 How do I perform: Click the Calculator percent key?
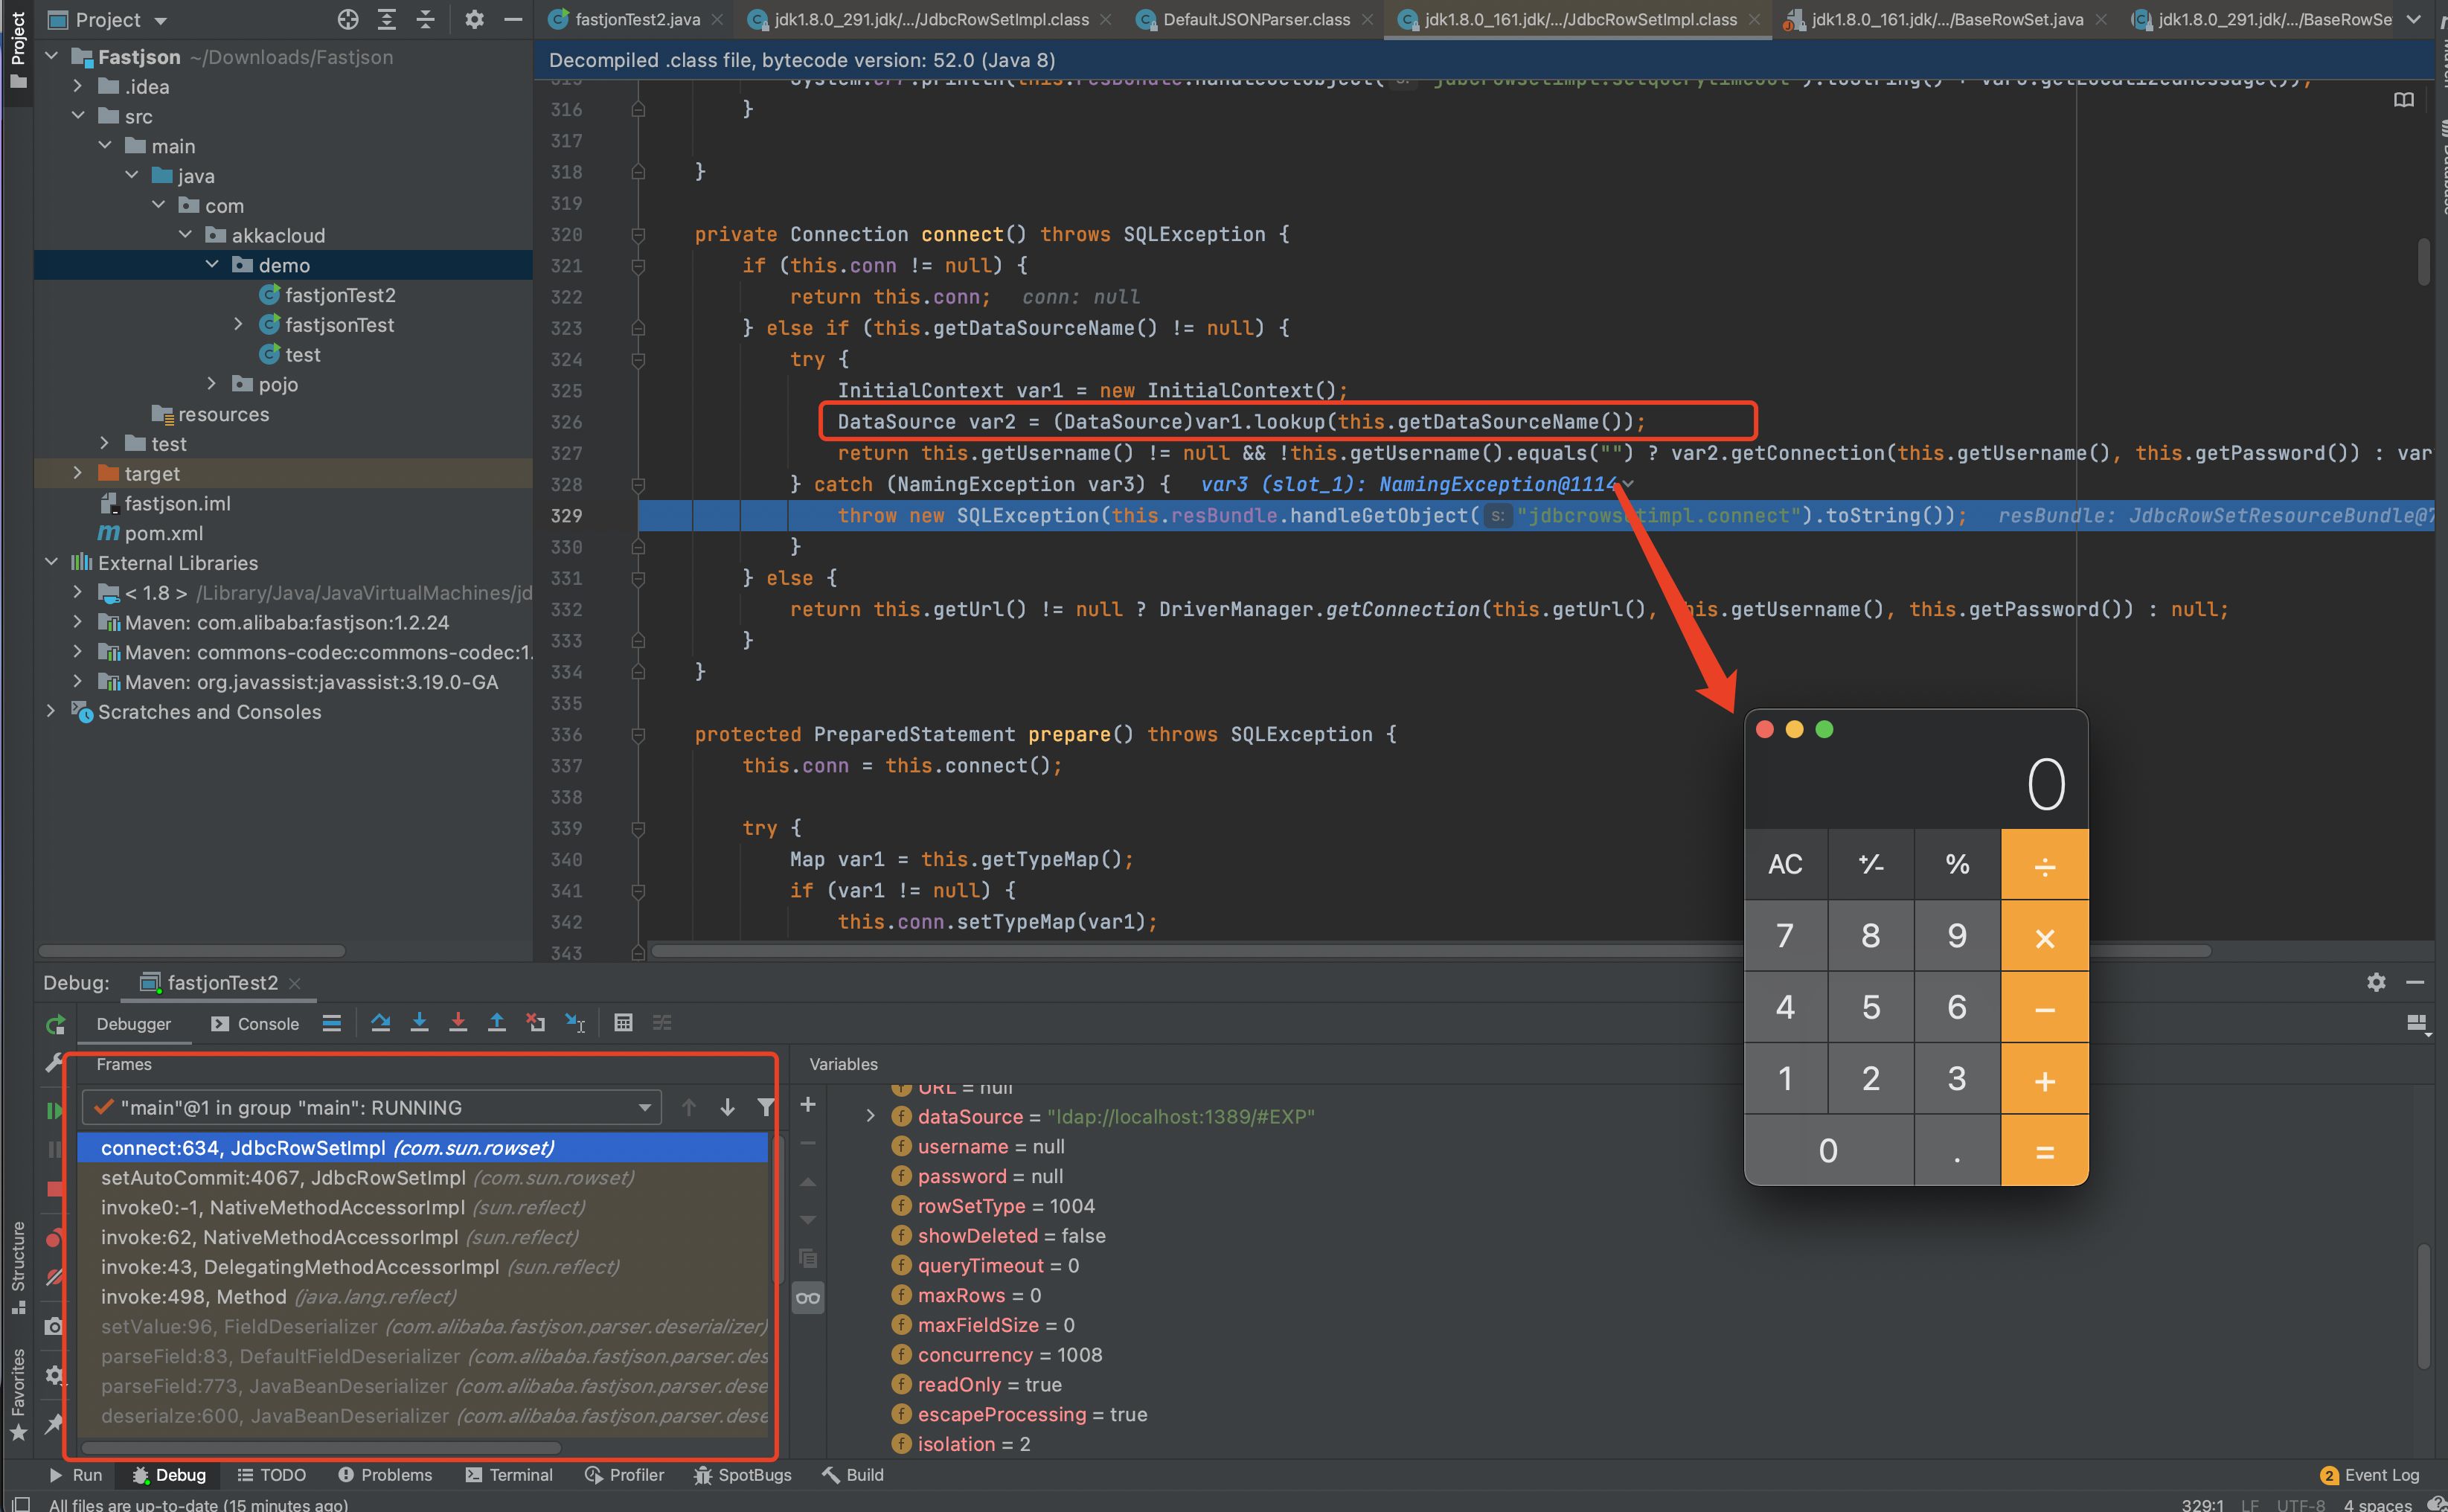click(1957, 865)
